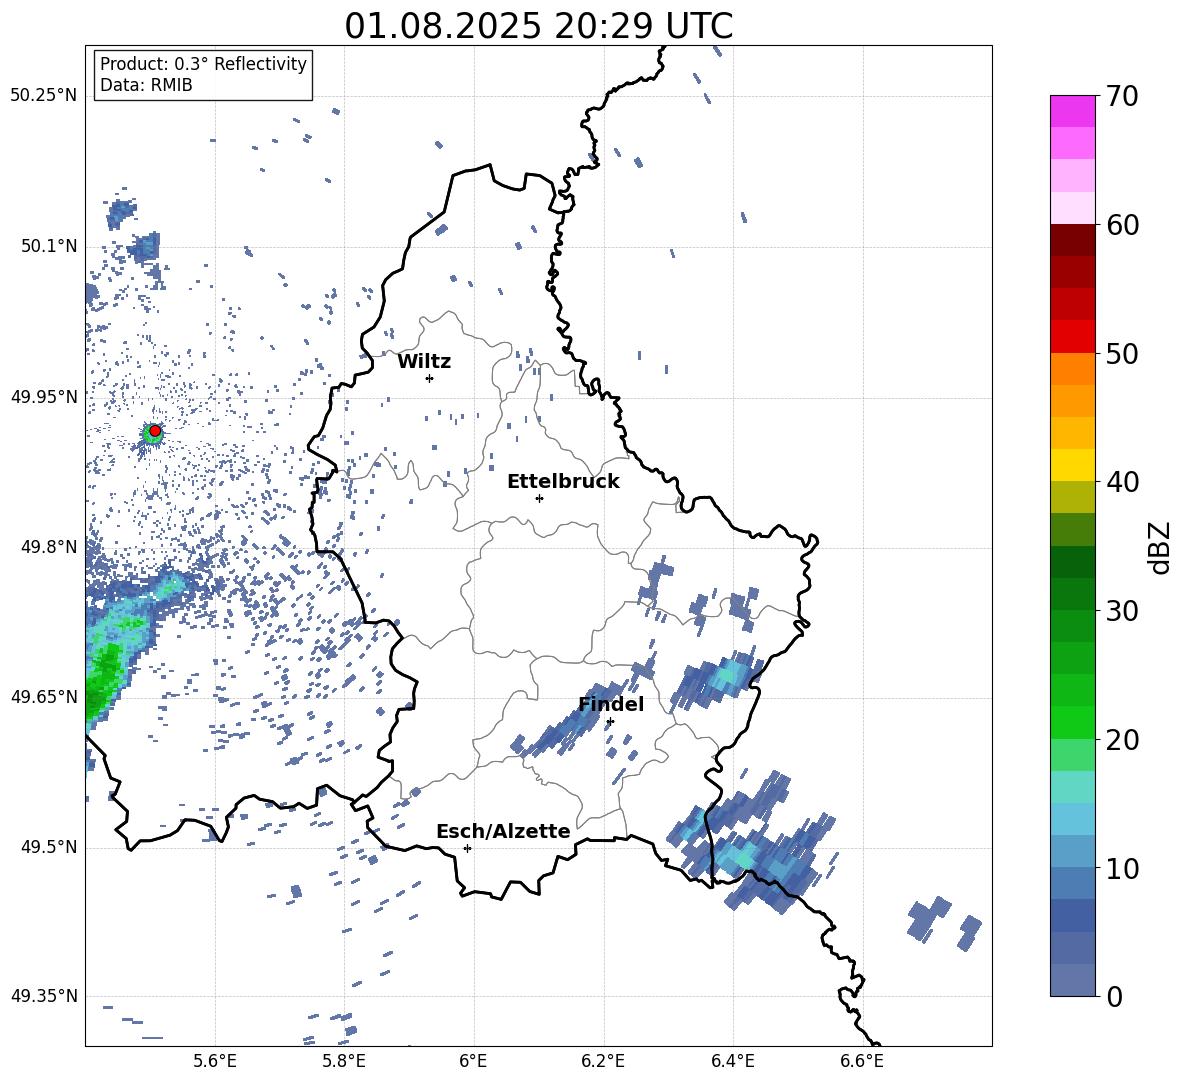Click the 49.65°N latitude label
Image resolution: width=1184 pixels, height=1081 pixels.
pyautogui.click(x=44, y=697)
